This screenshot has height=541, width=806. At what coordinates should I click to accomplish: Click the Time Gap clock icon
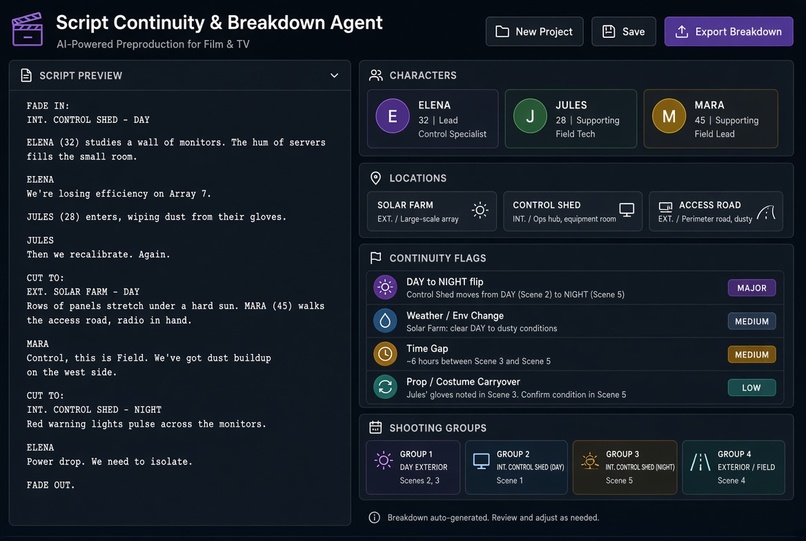pyautogui.click(x=385, y=354)
